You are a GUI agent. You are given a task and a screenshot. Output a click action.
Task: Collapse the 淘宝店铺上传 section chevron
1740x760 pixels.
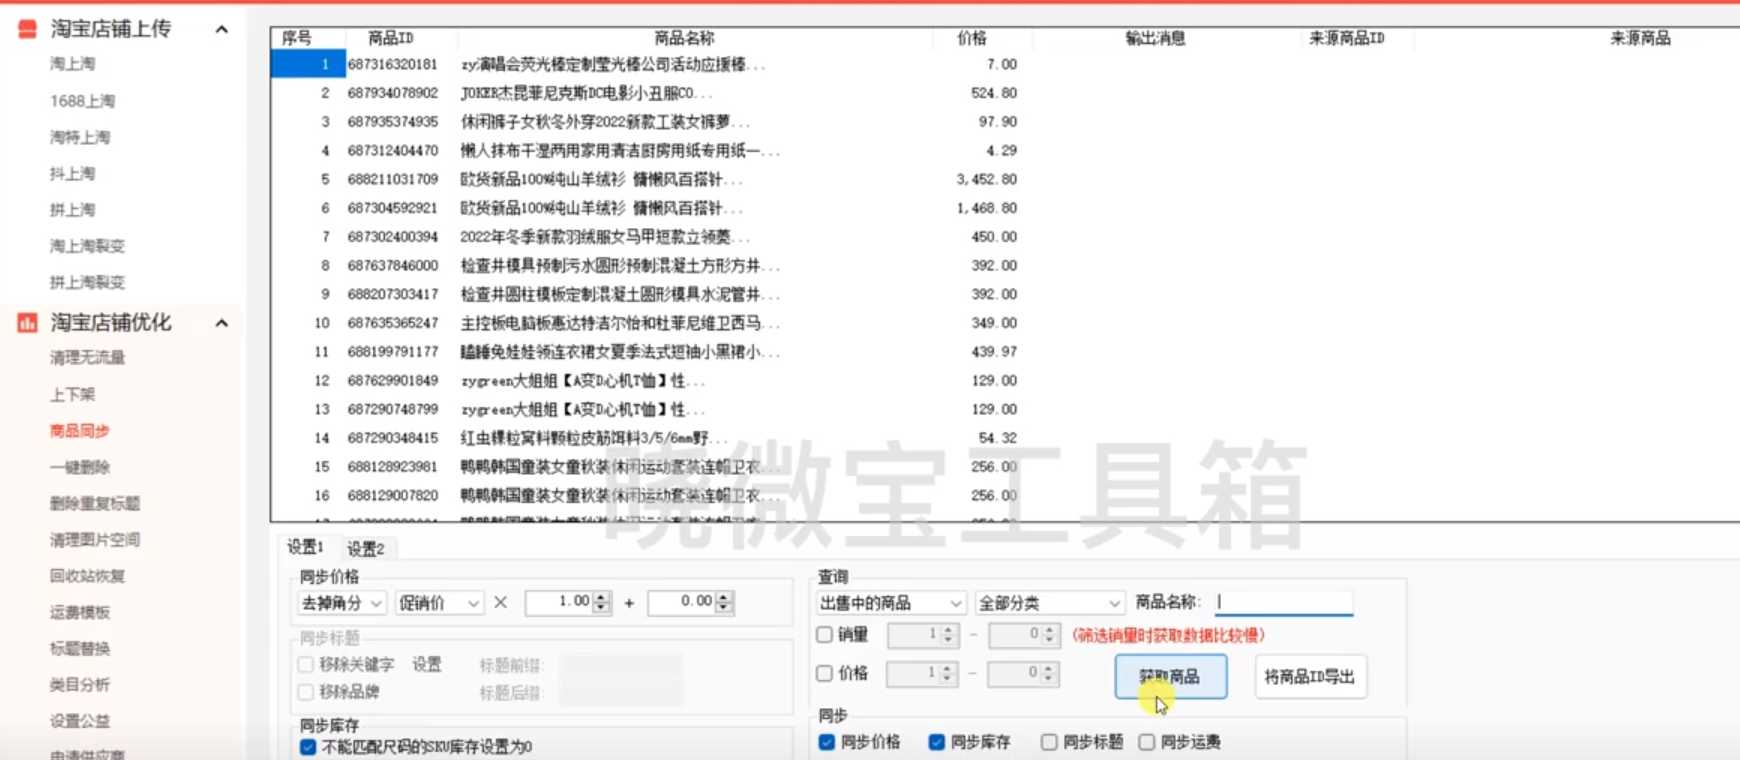pos(221,29)
